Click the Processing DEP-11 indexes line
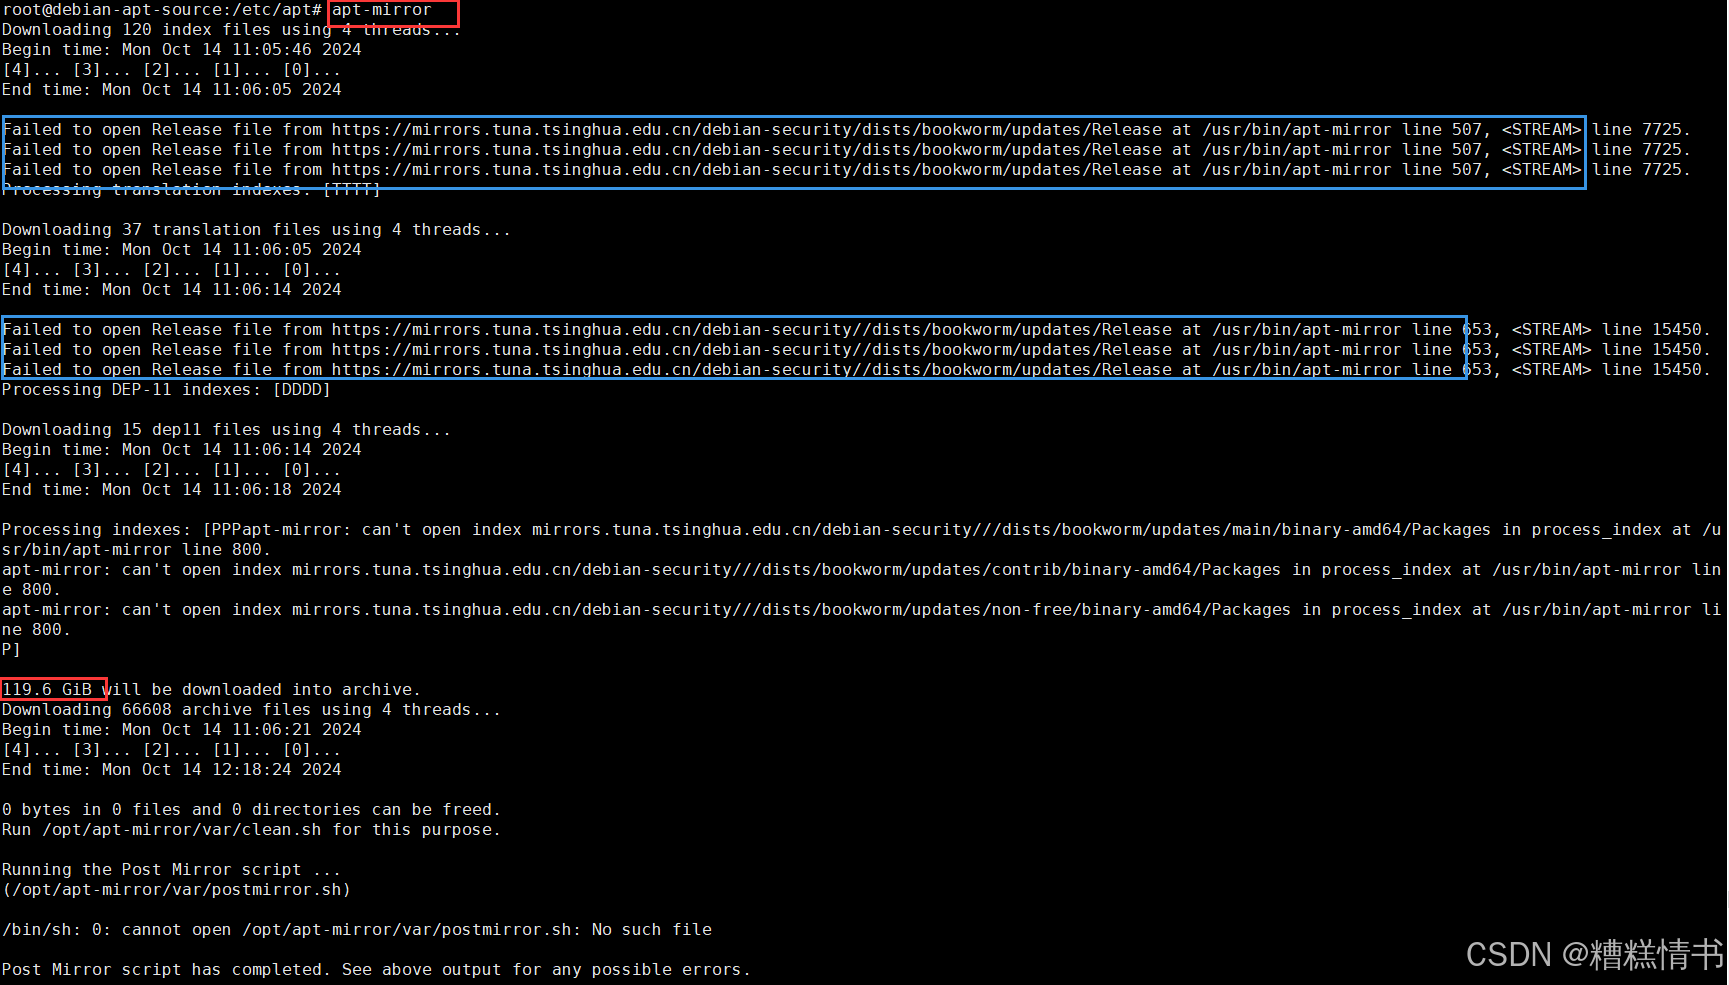Image resolution: width=1729 pixels, height=985 pixels. click(x=165, y=389)
